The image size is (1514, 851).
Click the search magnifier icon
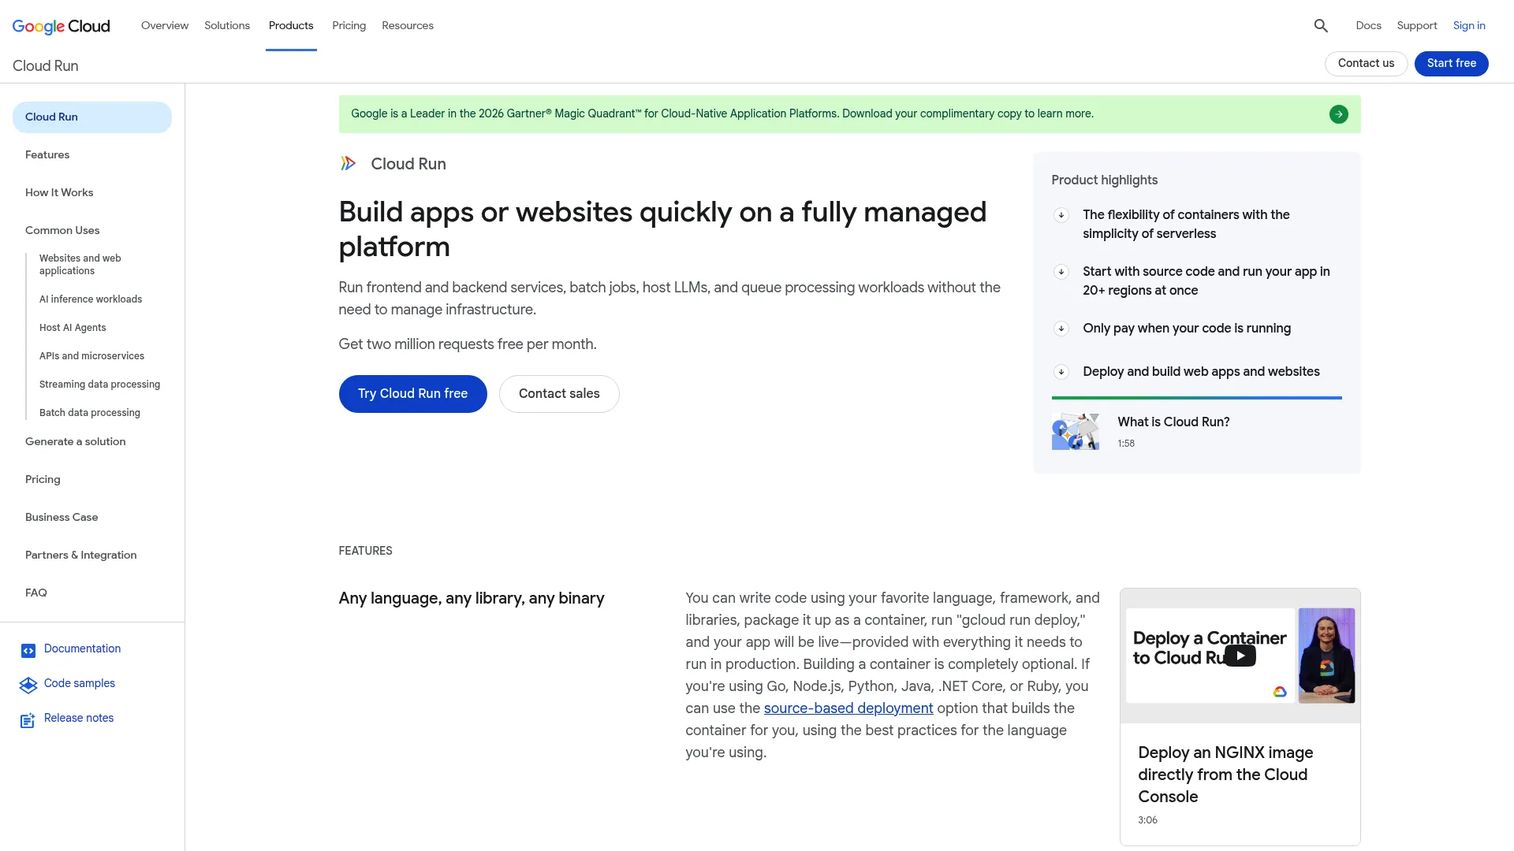click(x=1321, y=26)
